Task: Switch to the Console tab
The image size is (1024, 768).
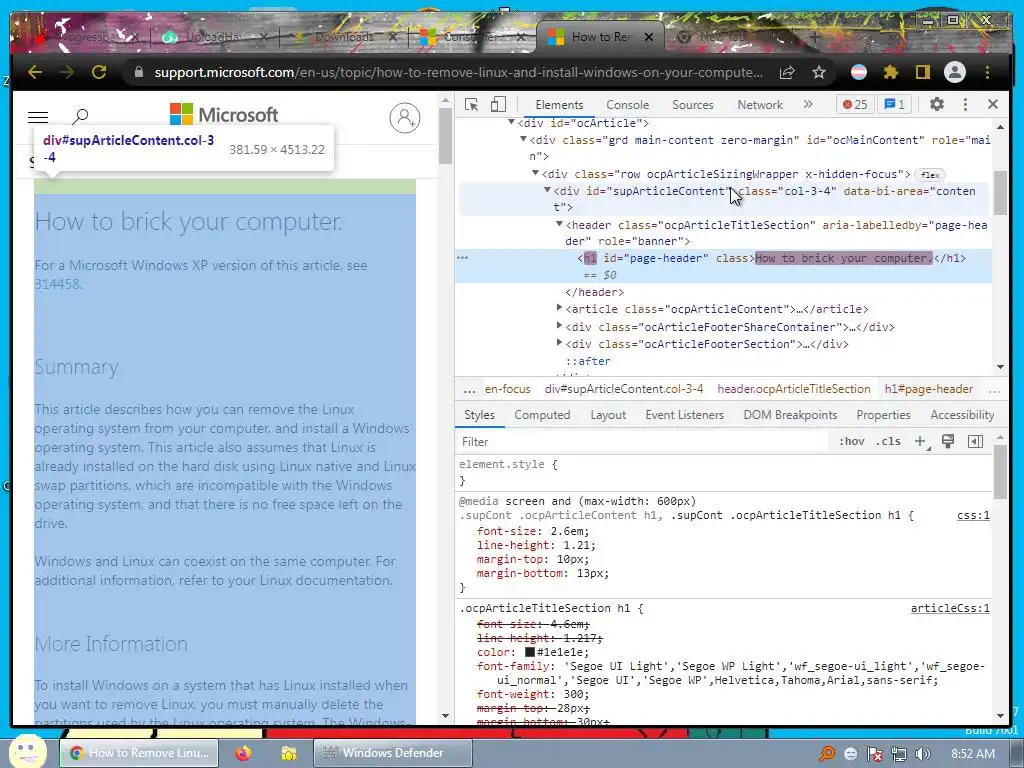Action: (628, 104)
